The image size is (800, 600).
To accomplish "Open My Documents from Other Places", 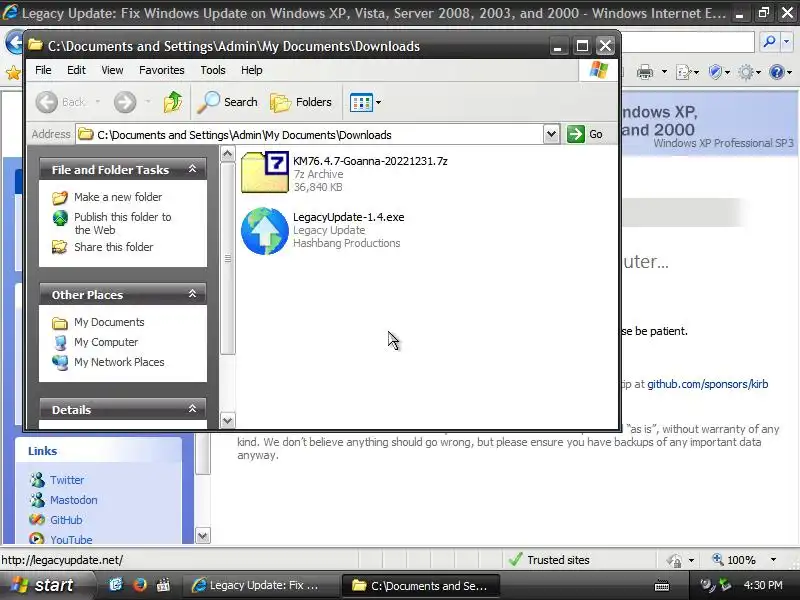I will point(109,322).
